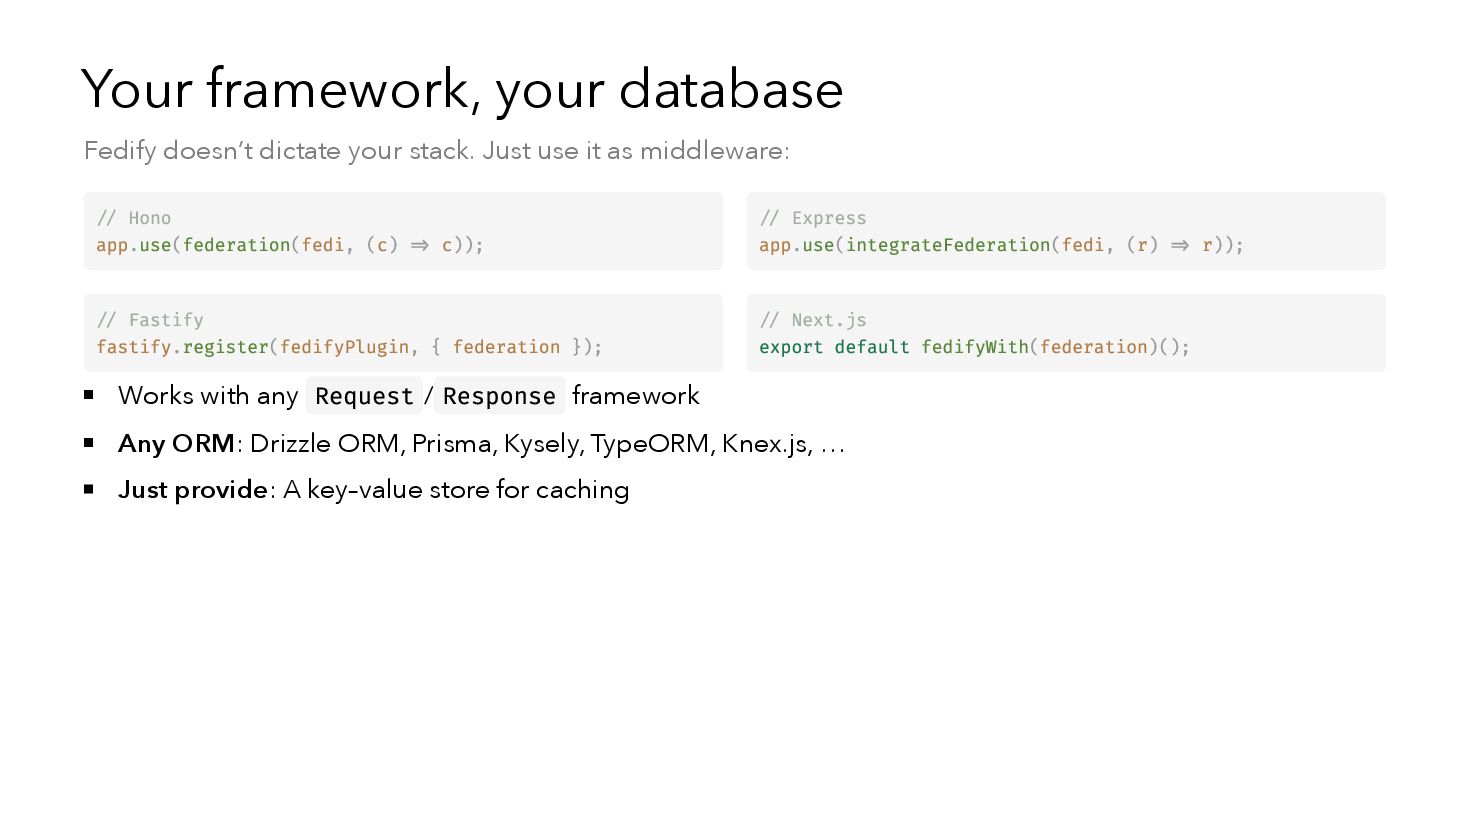Click the bold "Just provide" text
The width and height of the screenshot is (1470, 828).
[x=193, y=490]
